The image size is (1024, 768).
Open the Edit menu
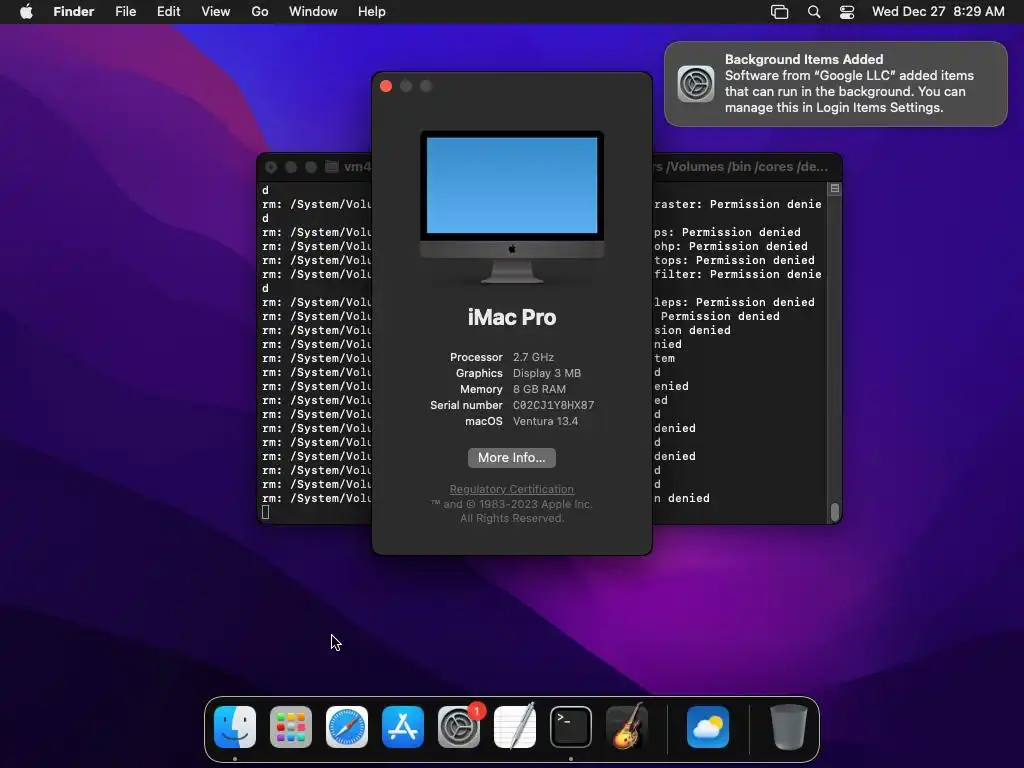[168, 12]
